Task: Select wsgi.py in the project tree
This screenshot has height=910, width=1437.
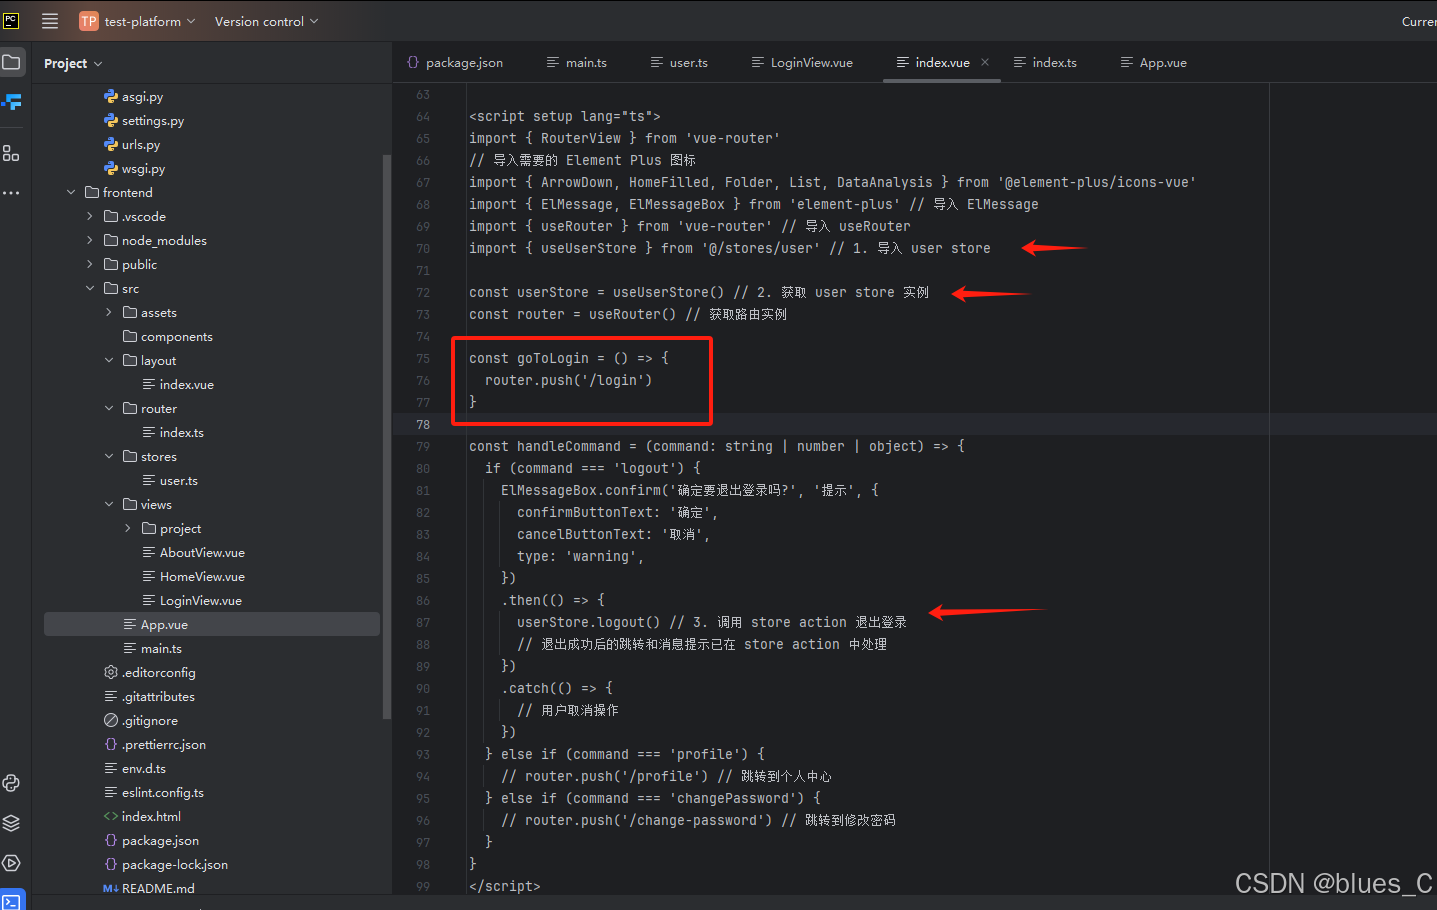Action: (x=134, y=168)
